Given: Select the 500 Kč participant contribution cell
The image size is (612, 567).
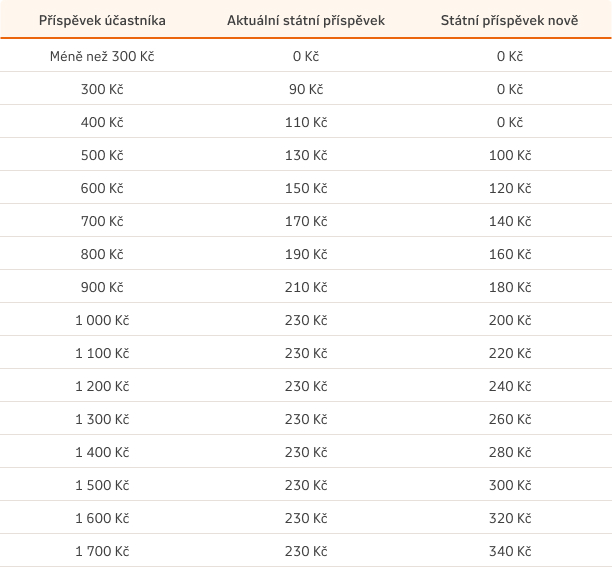Looking at the screenshot, I should coord(102,155).
